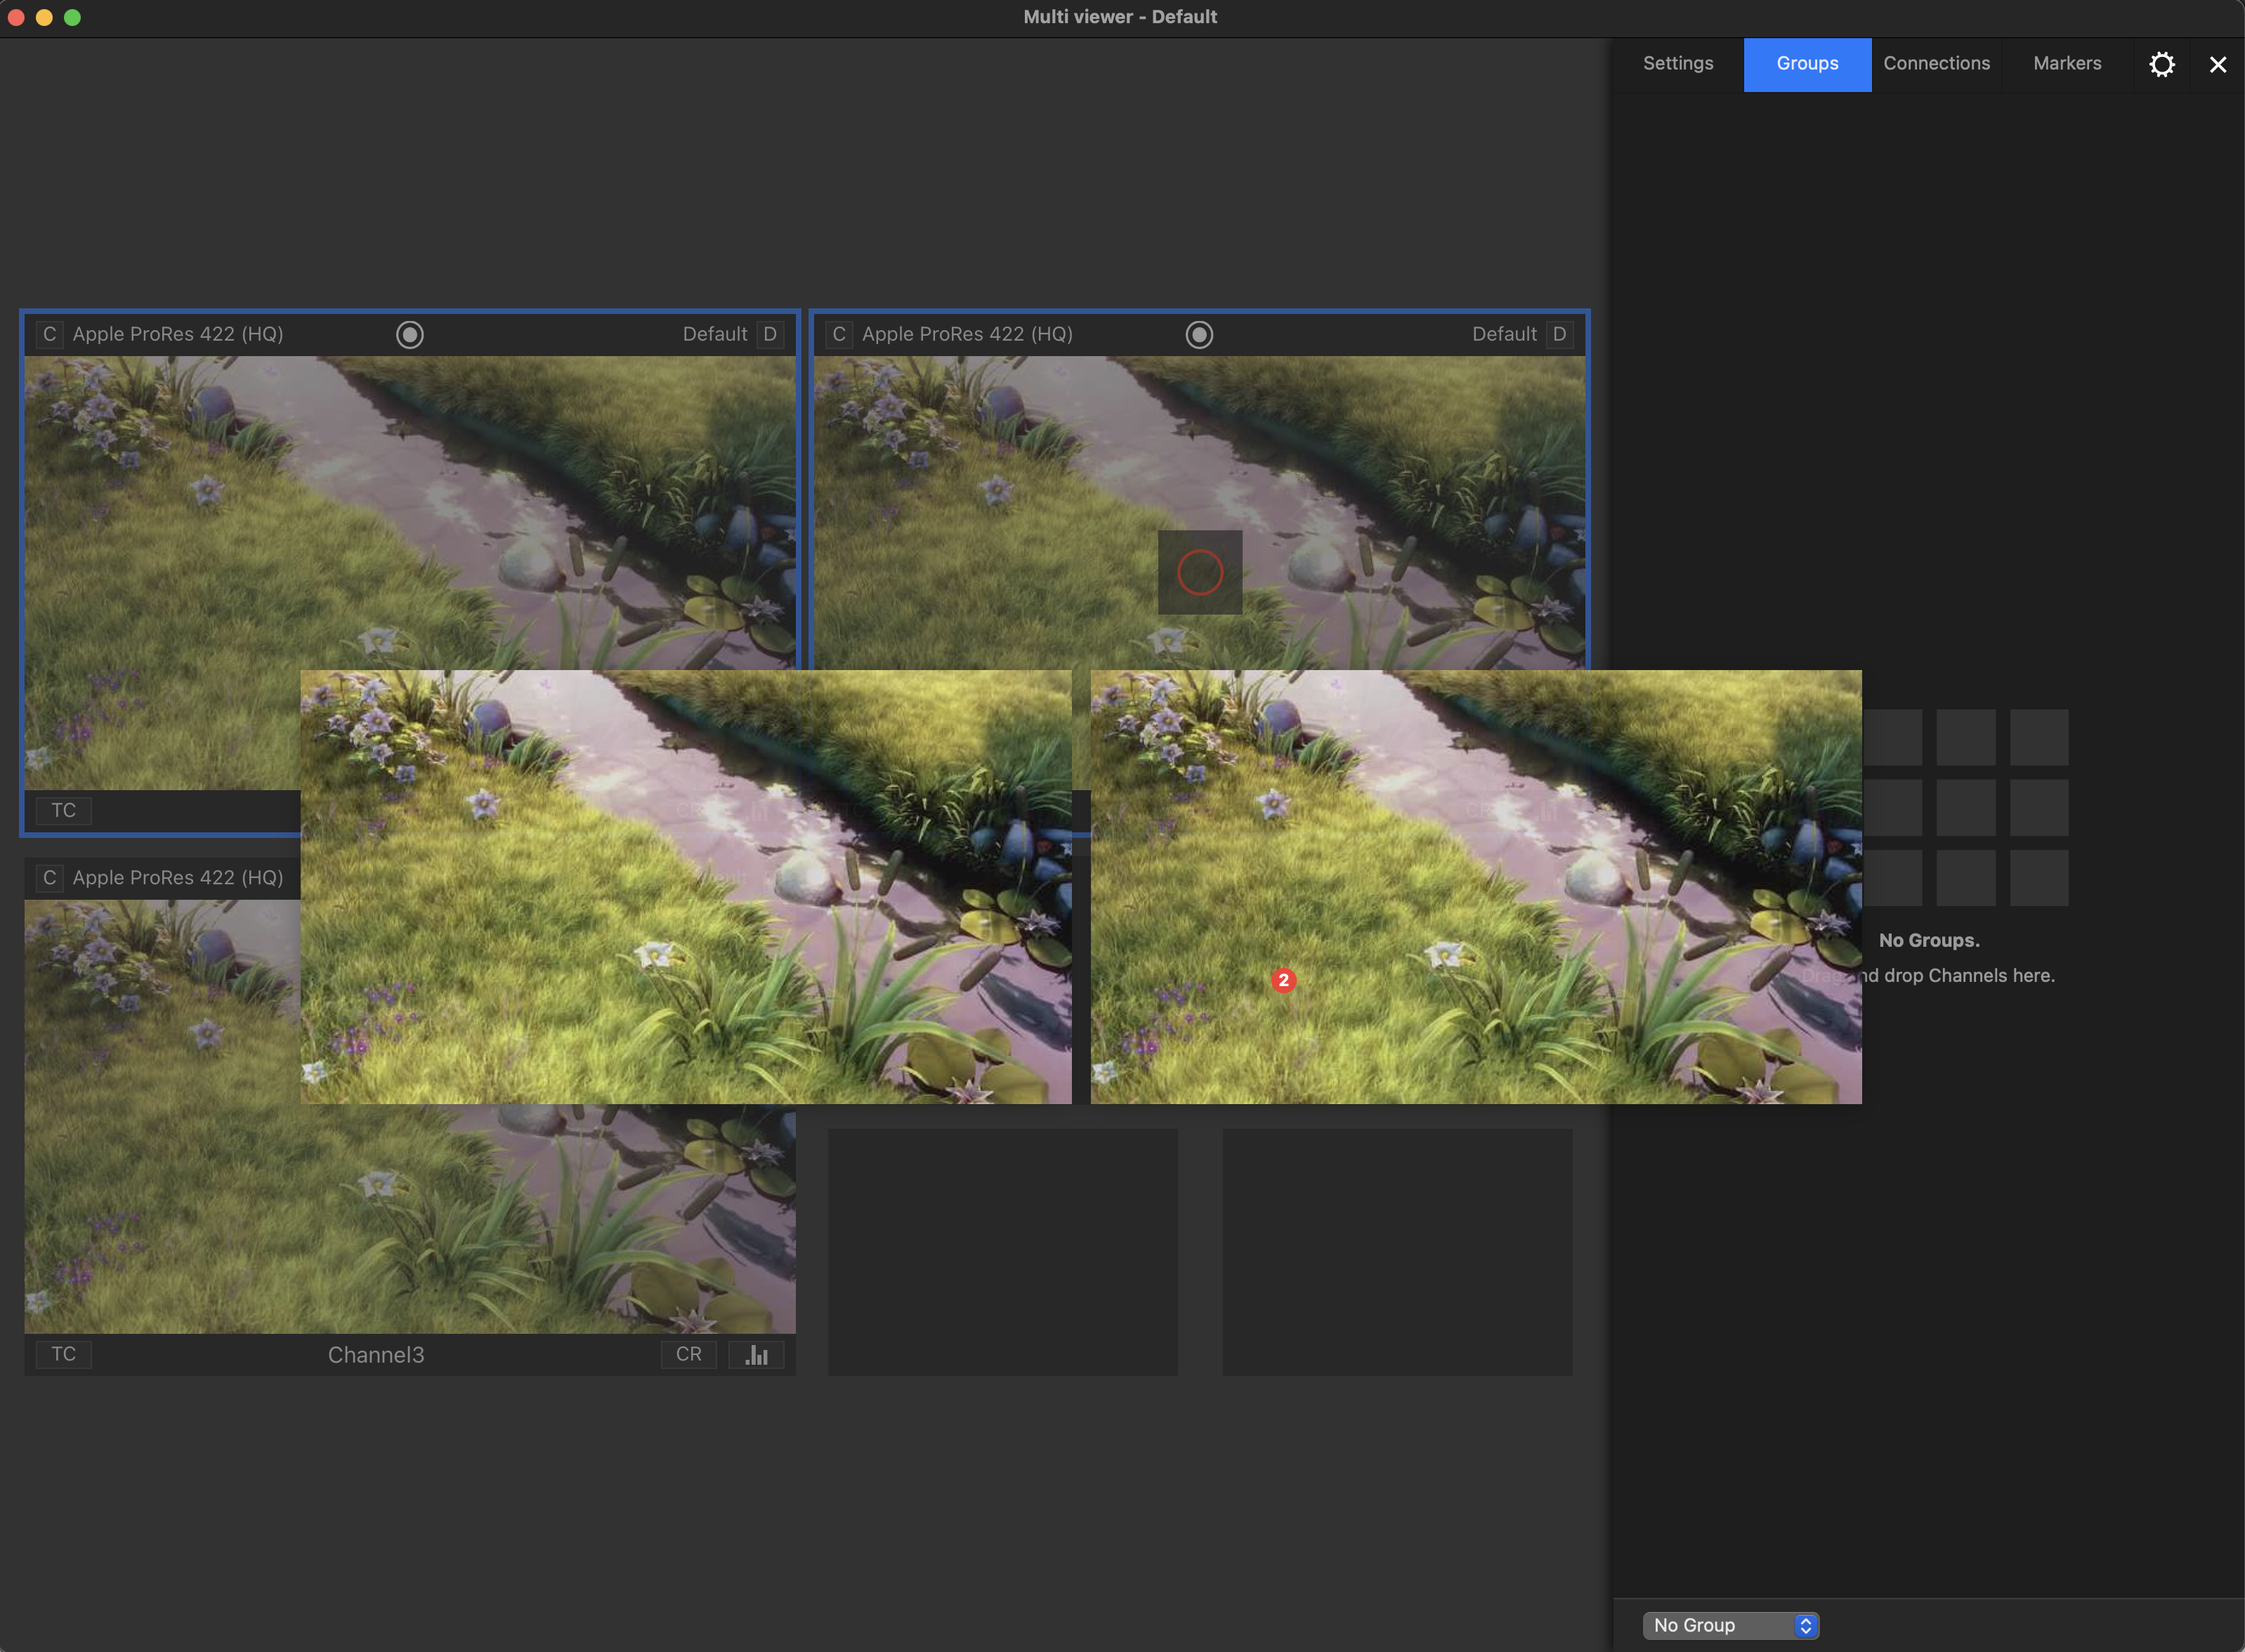
Task: Click Apple ProRes 422 (HQ) on the top-right channel
Action: (967, 334)
